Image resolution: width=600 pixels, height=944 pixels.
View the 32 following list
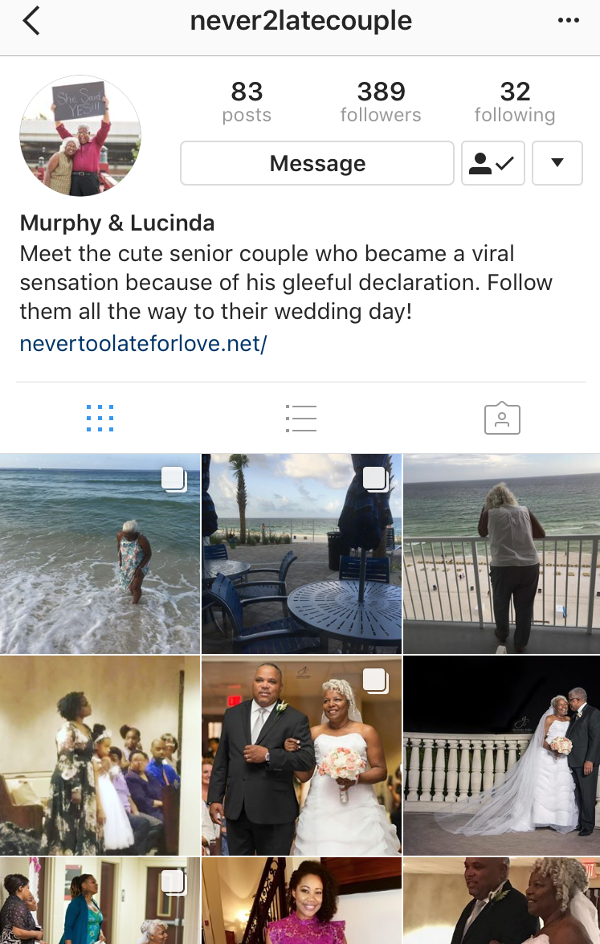pyautogui.click(x=515, y=102)
